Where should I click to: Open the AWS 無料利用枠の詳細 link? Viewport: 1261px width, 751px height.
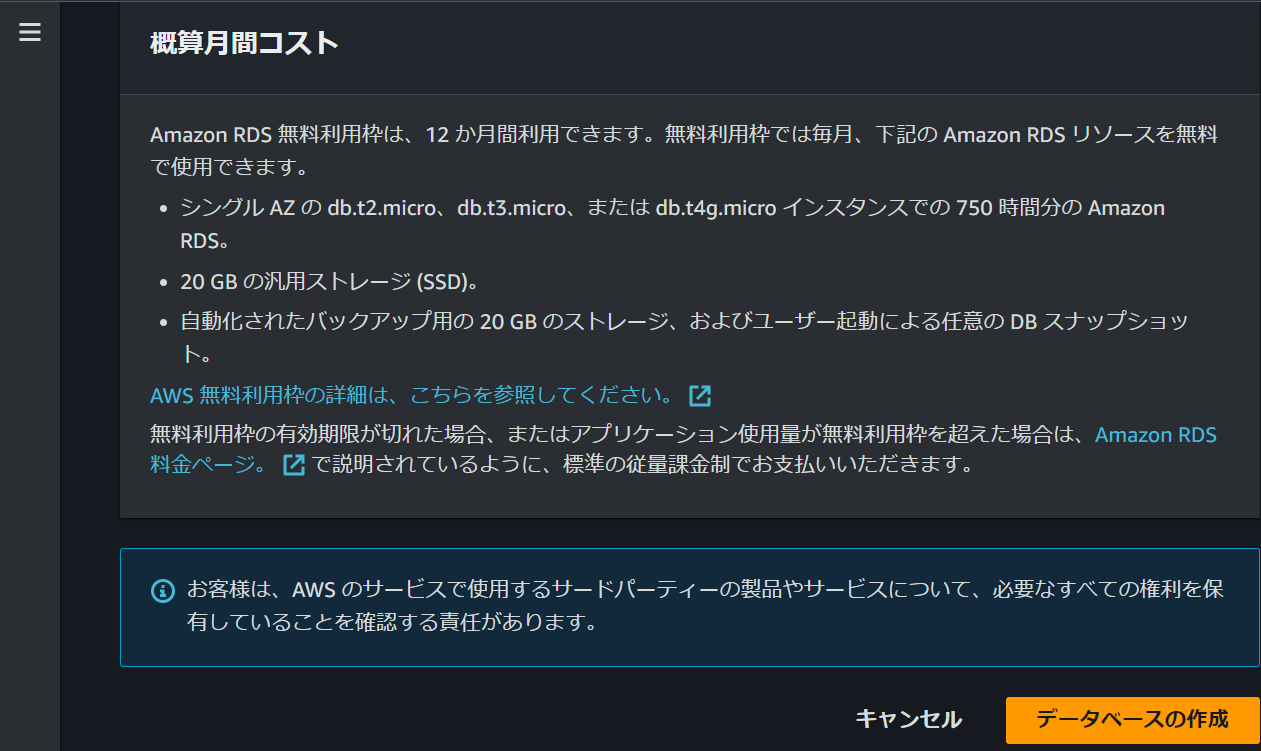coord(412,395)
